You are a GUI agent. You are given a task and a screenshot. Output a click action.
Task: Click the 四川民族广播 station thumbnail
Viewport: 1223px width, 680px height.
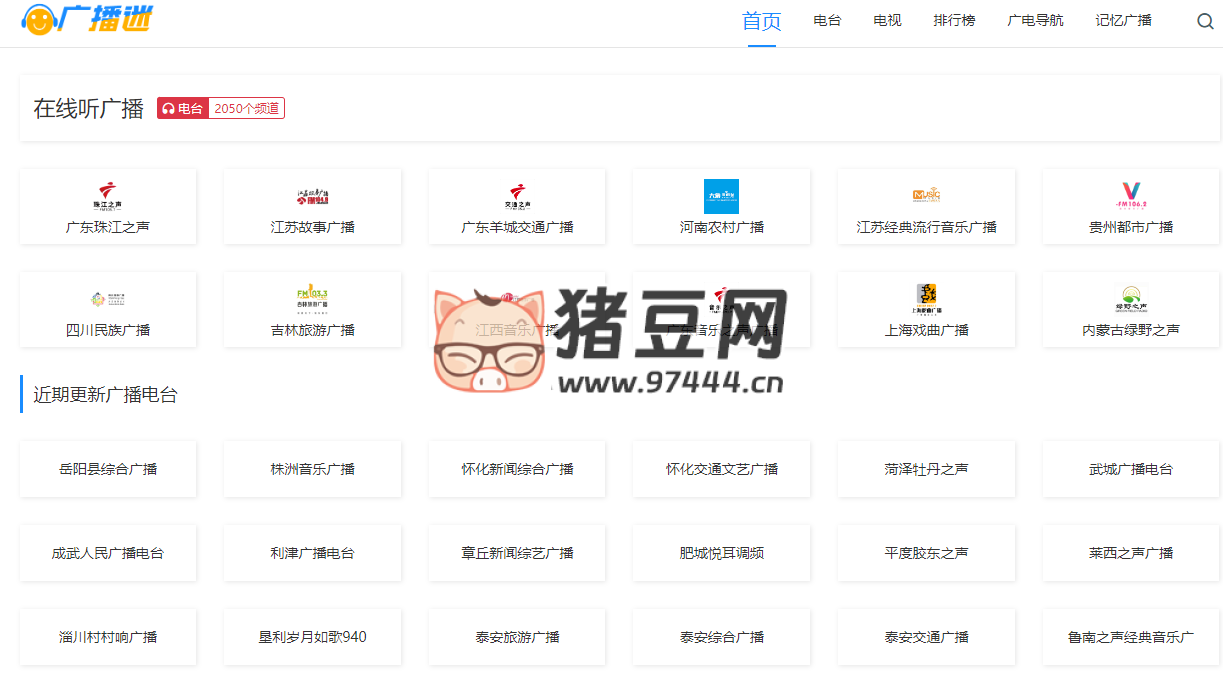[x=108, y=298]
